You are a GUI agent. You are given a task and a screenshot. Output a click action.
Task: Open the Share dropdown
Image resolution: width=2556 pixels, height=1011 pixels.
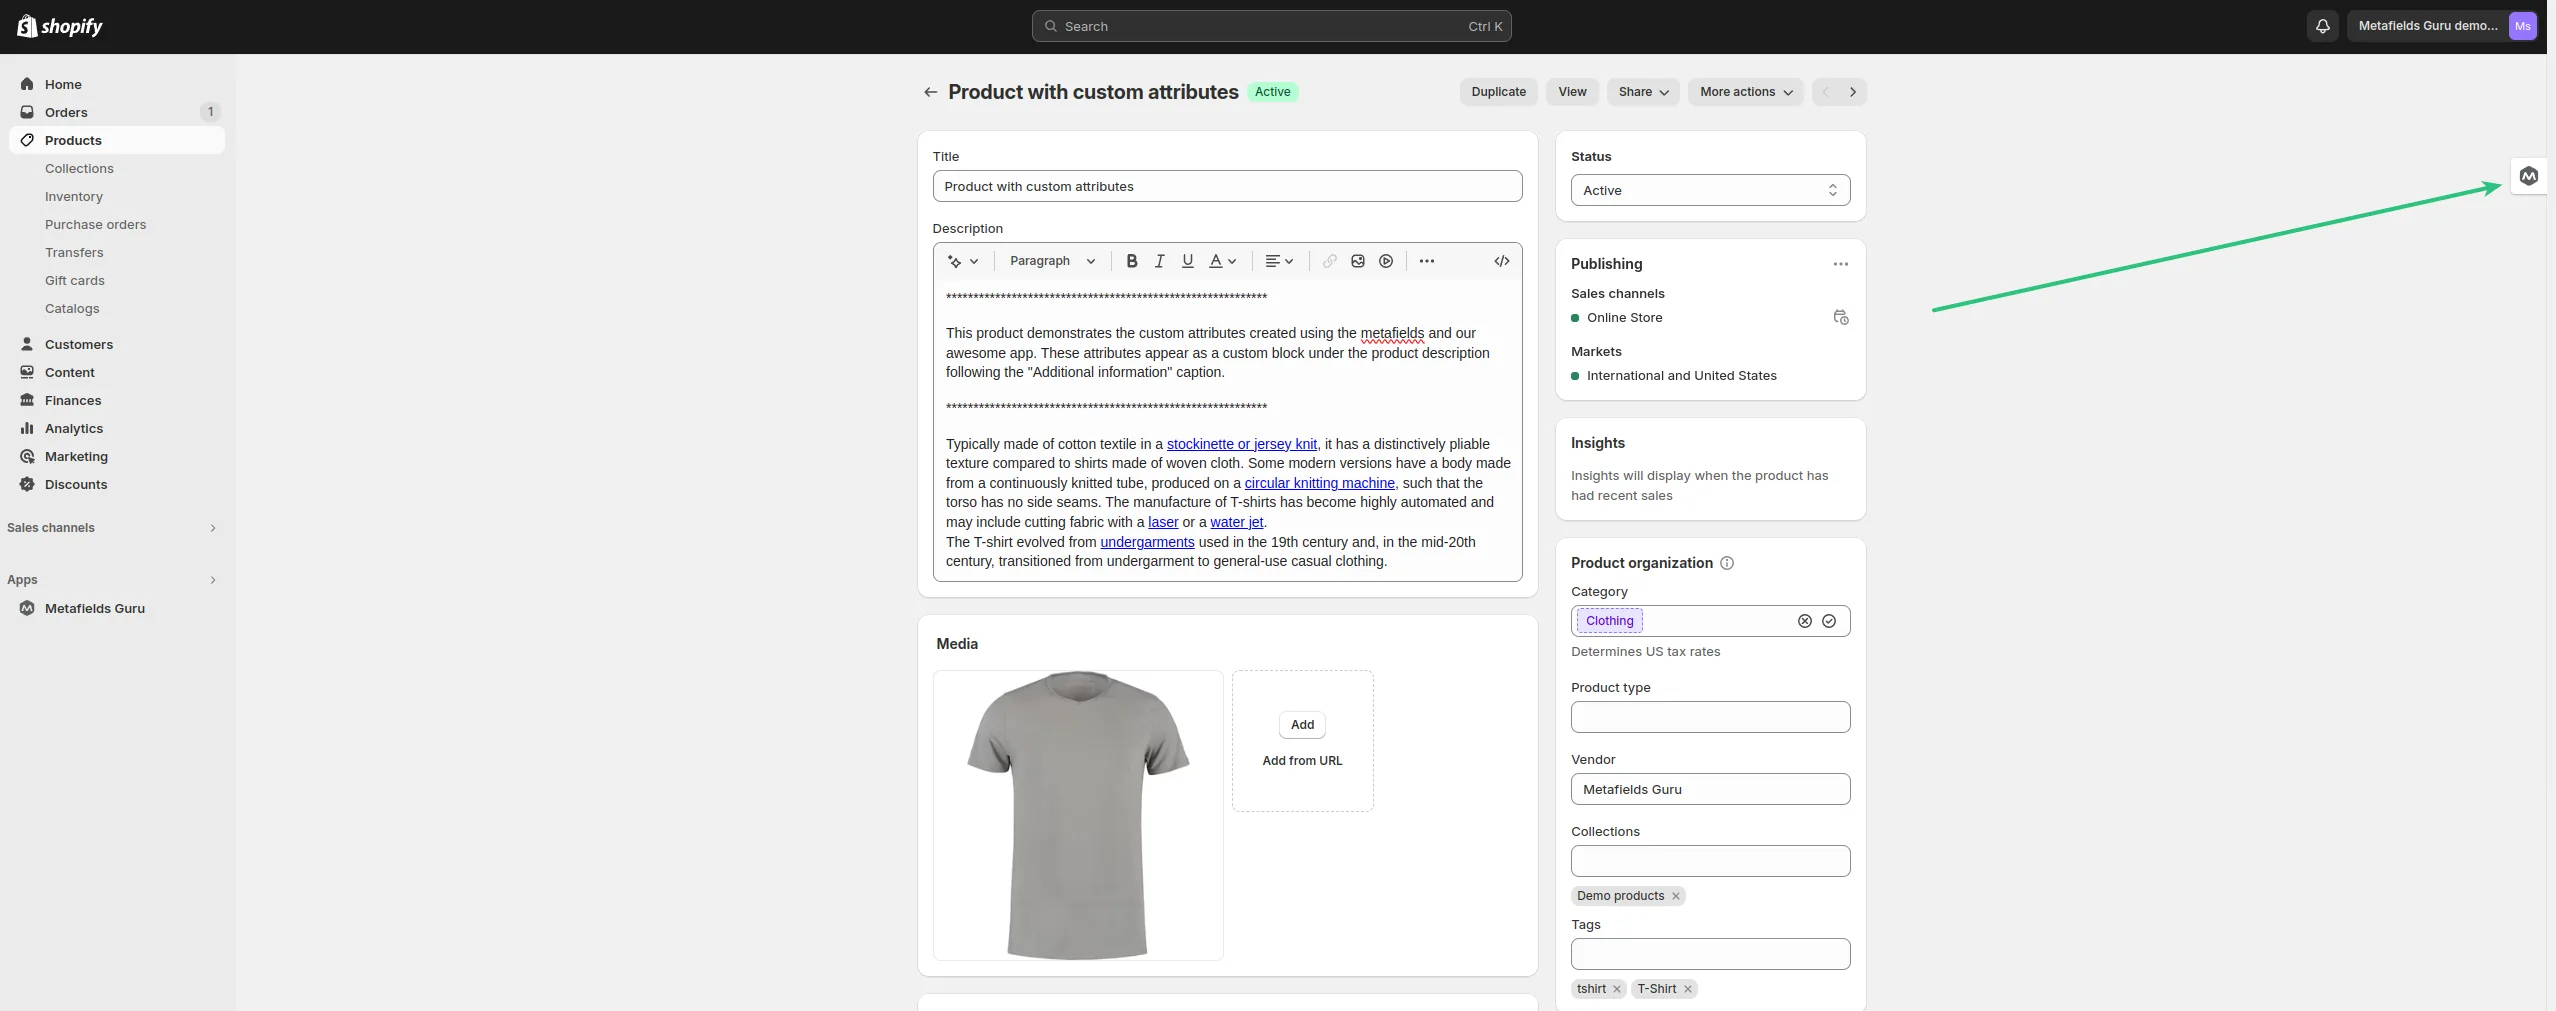(1643, 92)
